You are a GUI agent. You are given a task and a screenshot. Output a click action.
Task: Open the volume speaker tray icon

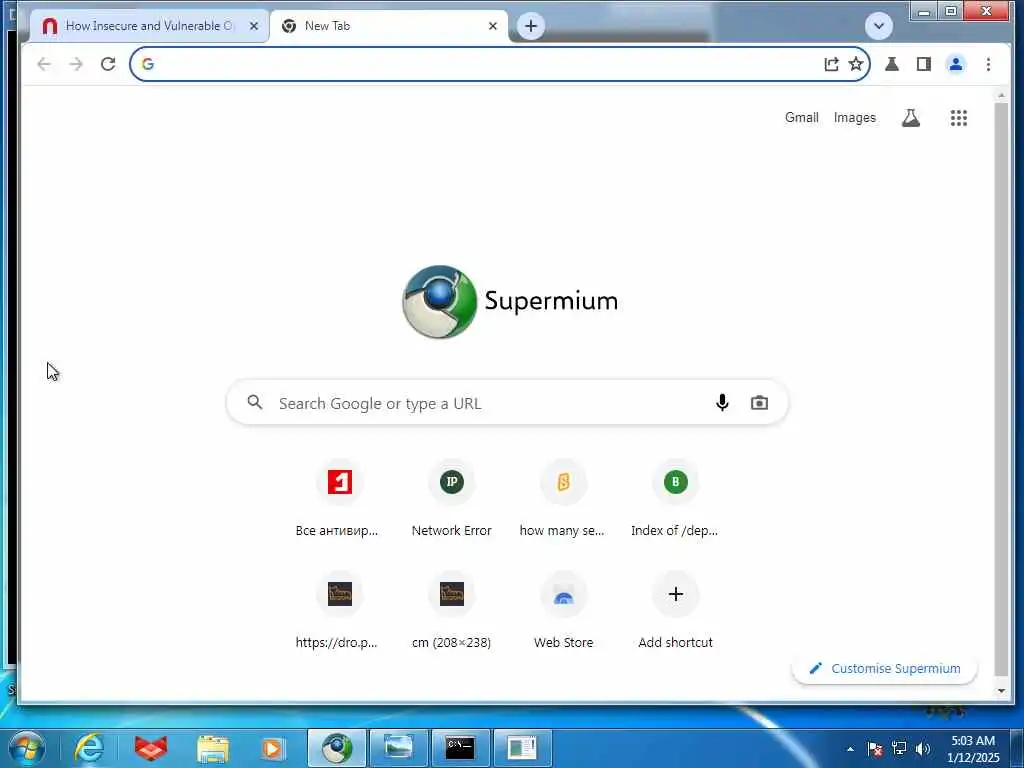coord(922,749)
